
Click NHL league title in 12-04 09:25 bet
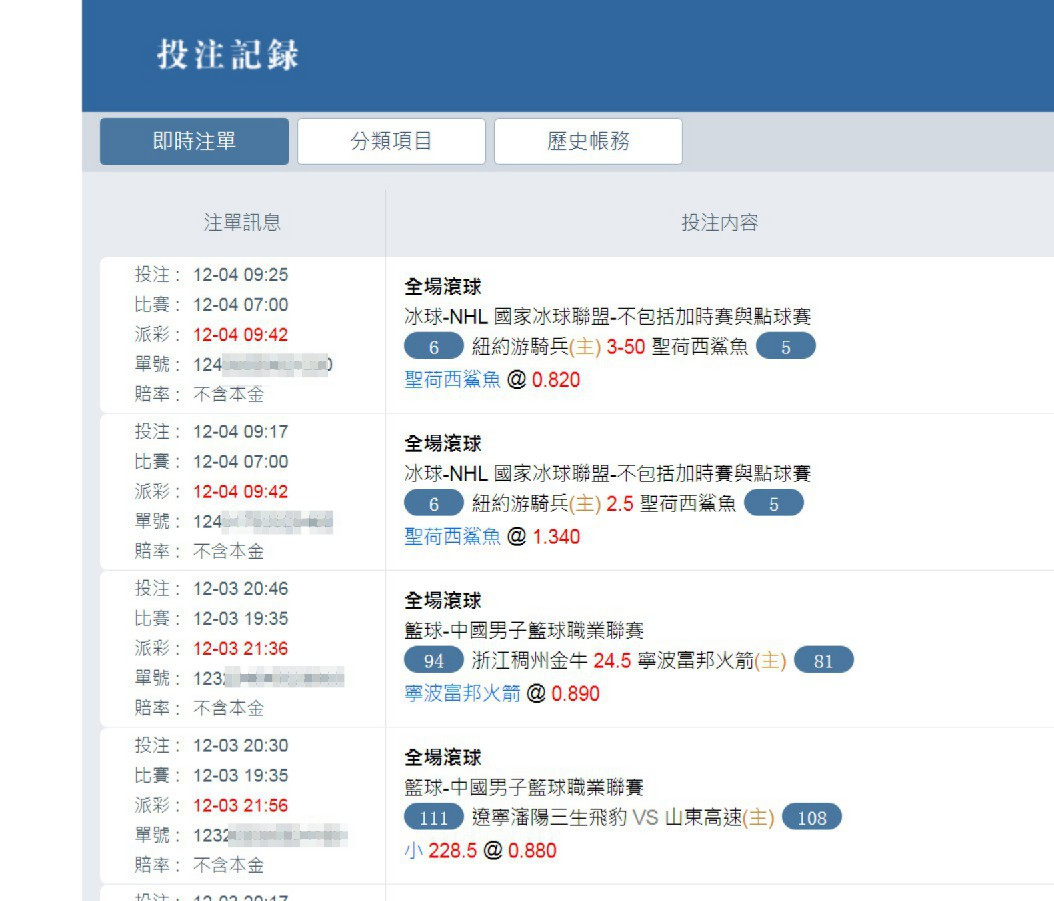point(608,316)
